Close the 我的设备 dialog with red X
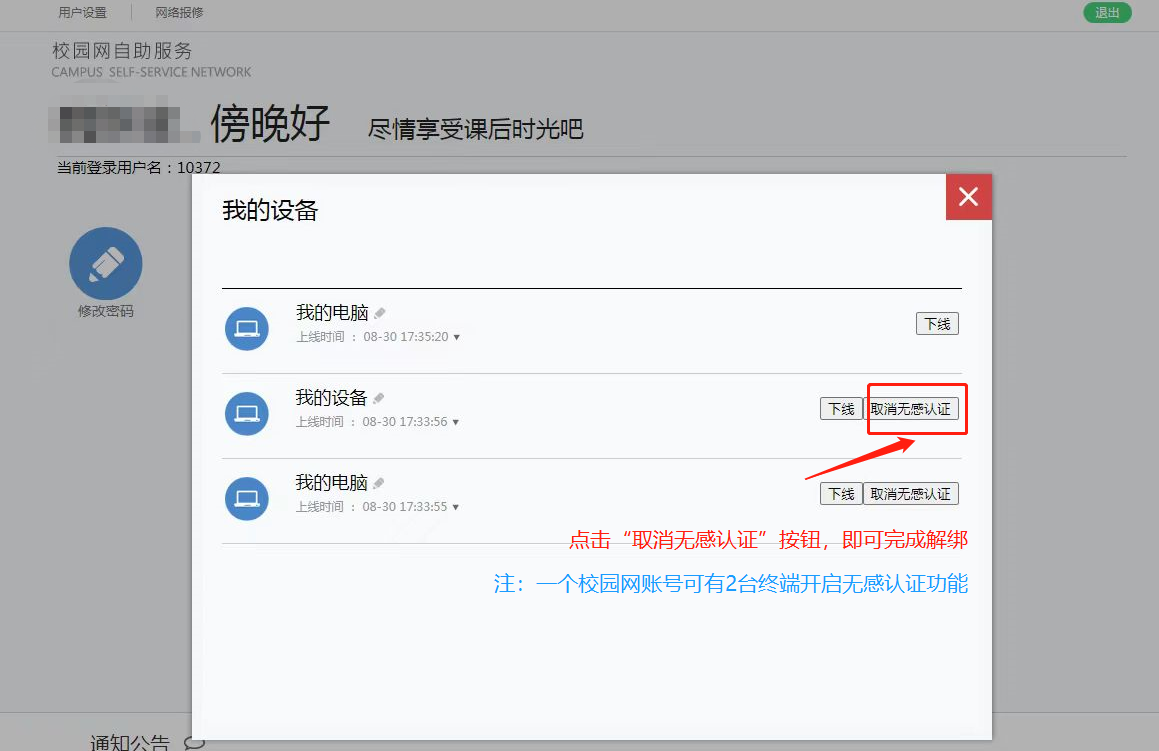This screenshot has height=751, width=1159. pos(968,197)
